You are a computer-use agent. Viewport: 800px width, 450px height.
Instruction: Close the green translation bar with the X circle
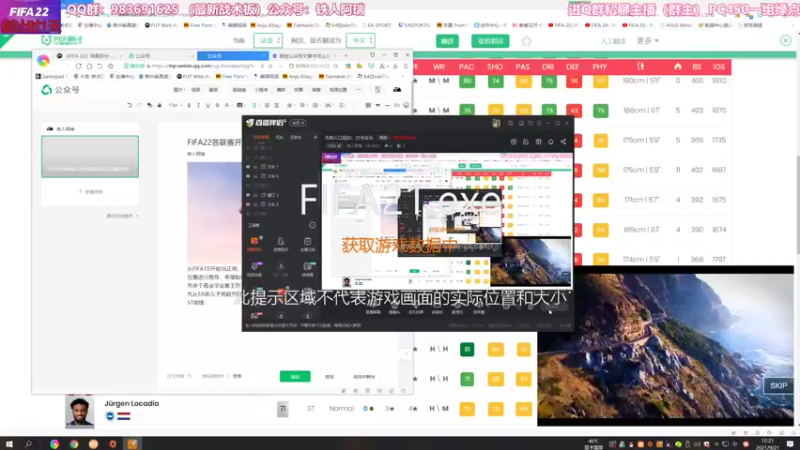[x=785, y=40]
